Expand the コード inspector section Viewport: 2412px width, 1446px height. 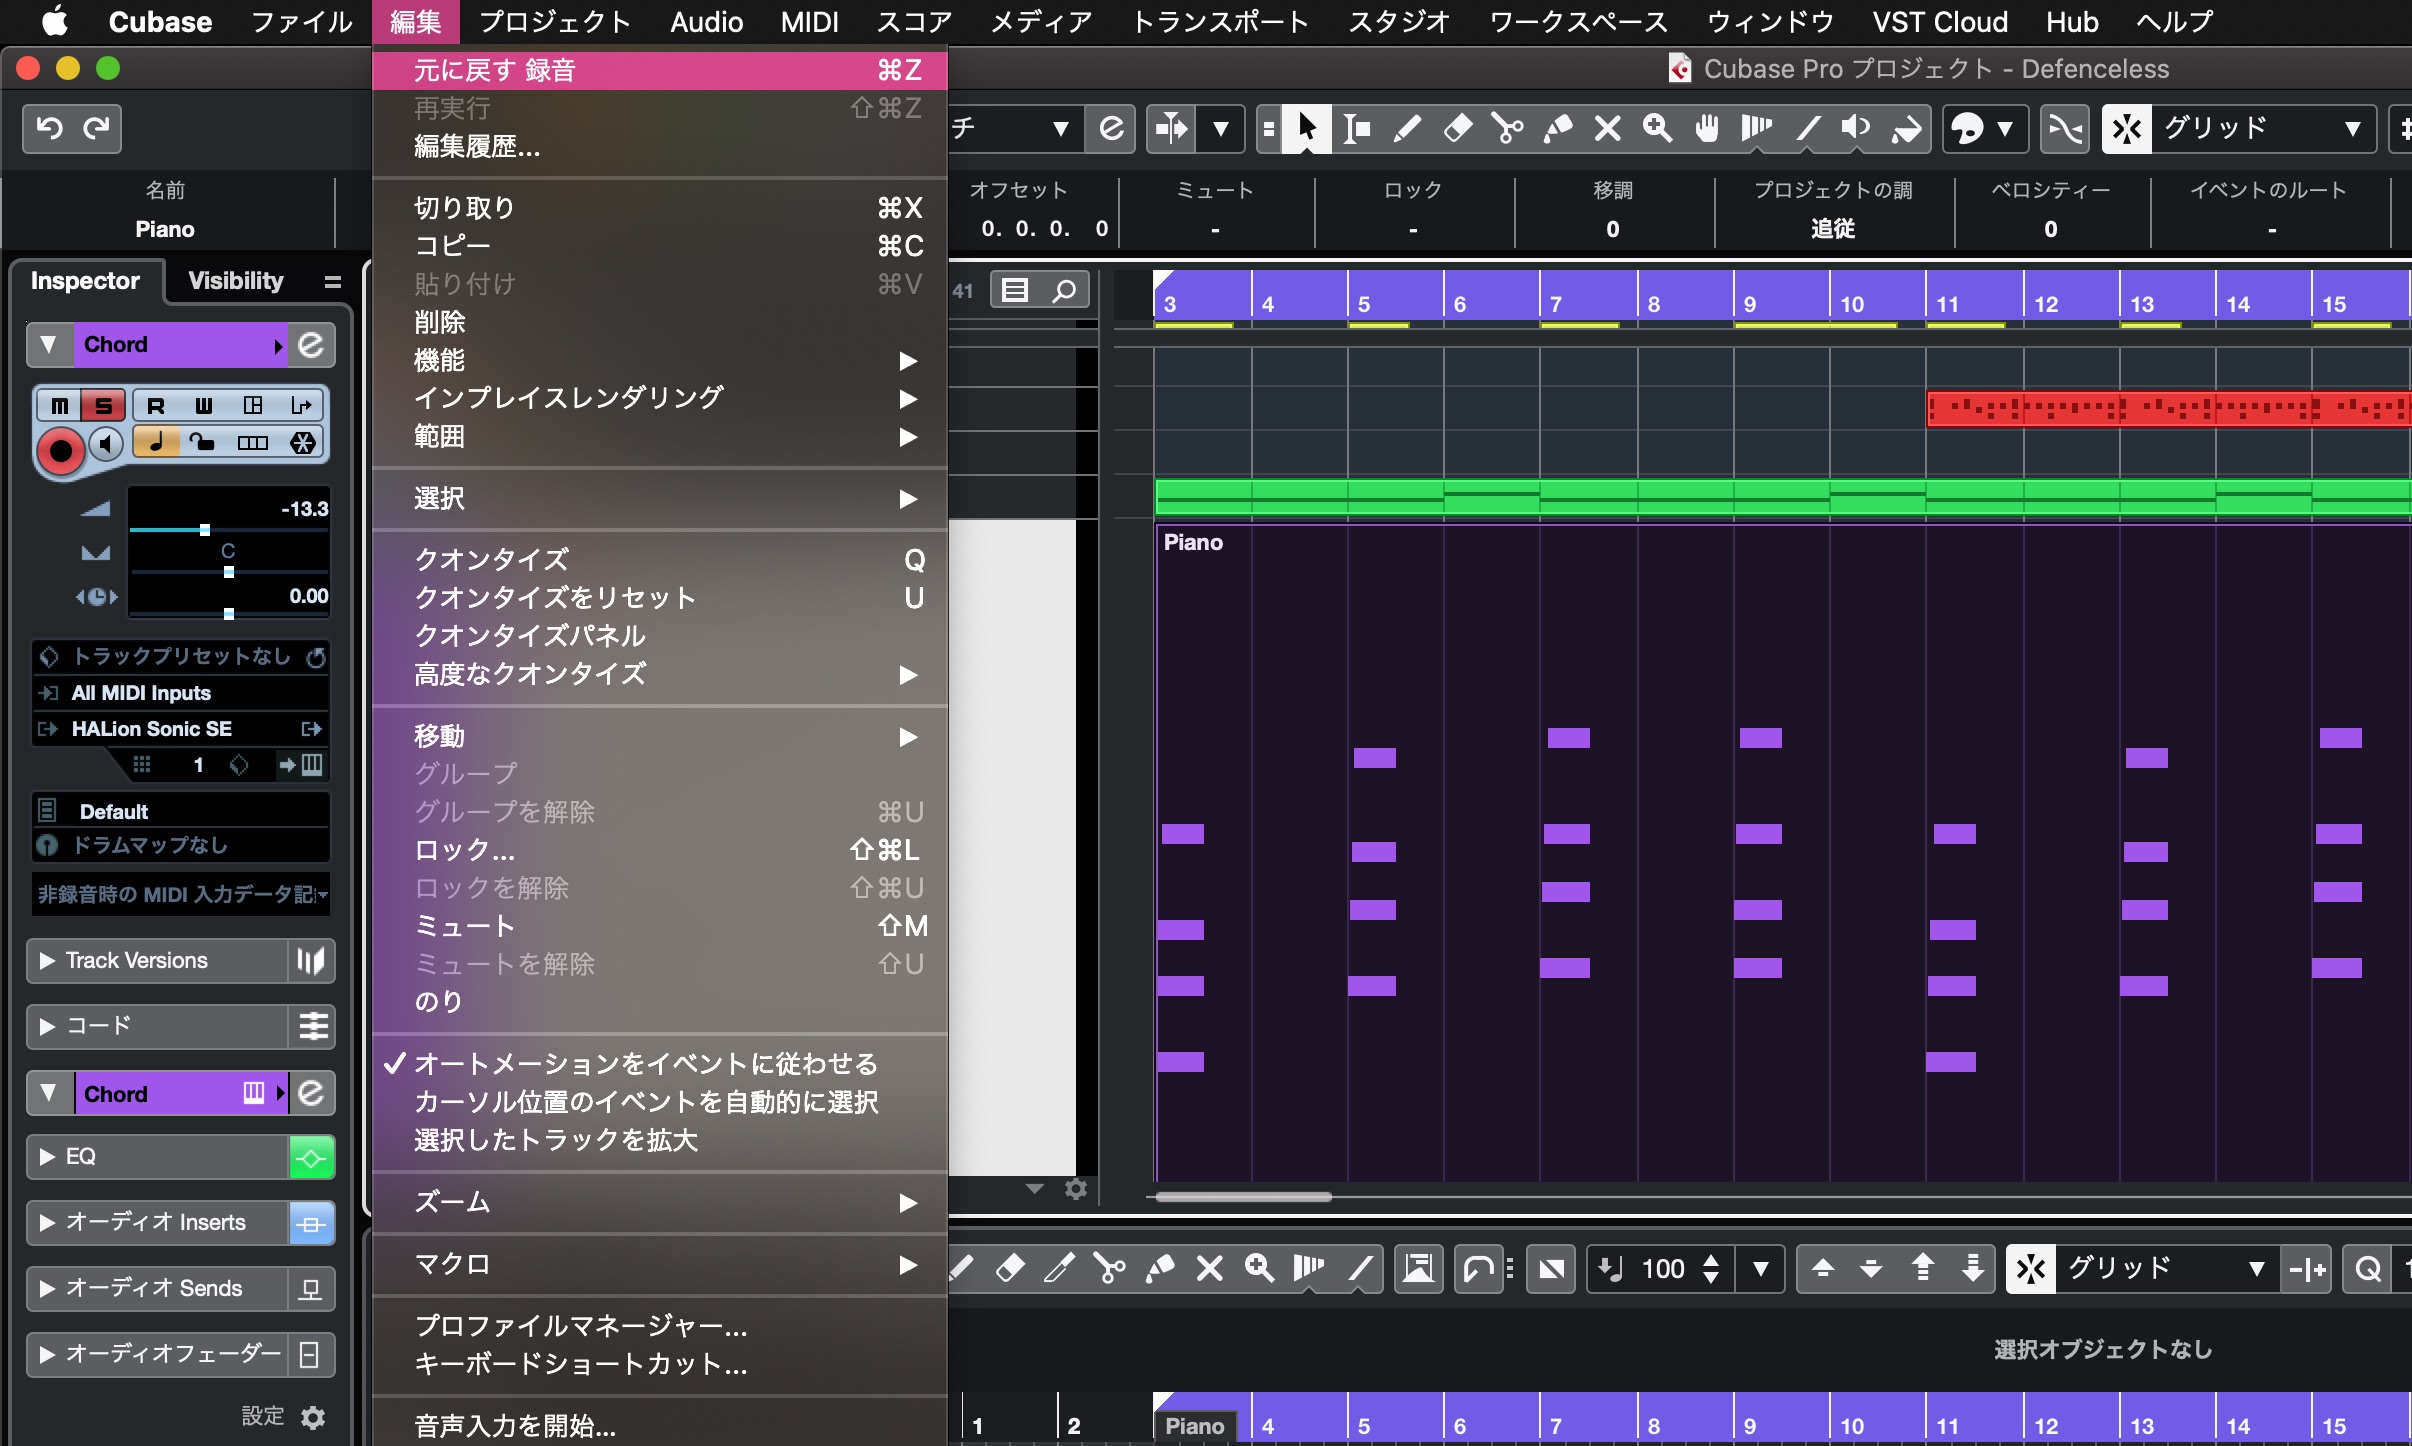(x=47, y=1027)
